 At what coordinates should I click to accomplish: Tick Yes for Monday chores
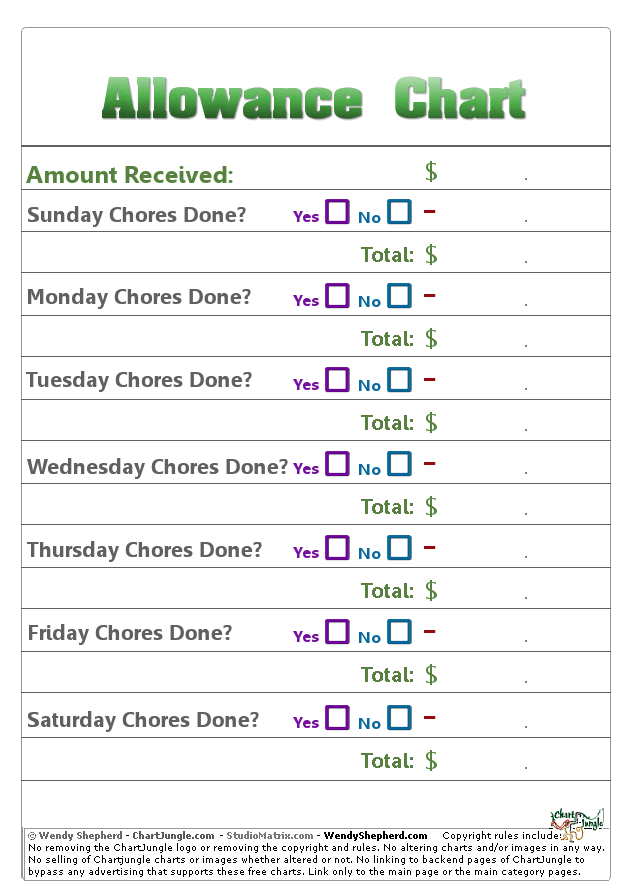[338, 296]
